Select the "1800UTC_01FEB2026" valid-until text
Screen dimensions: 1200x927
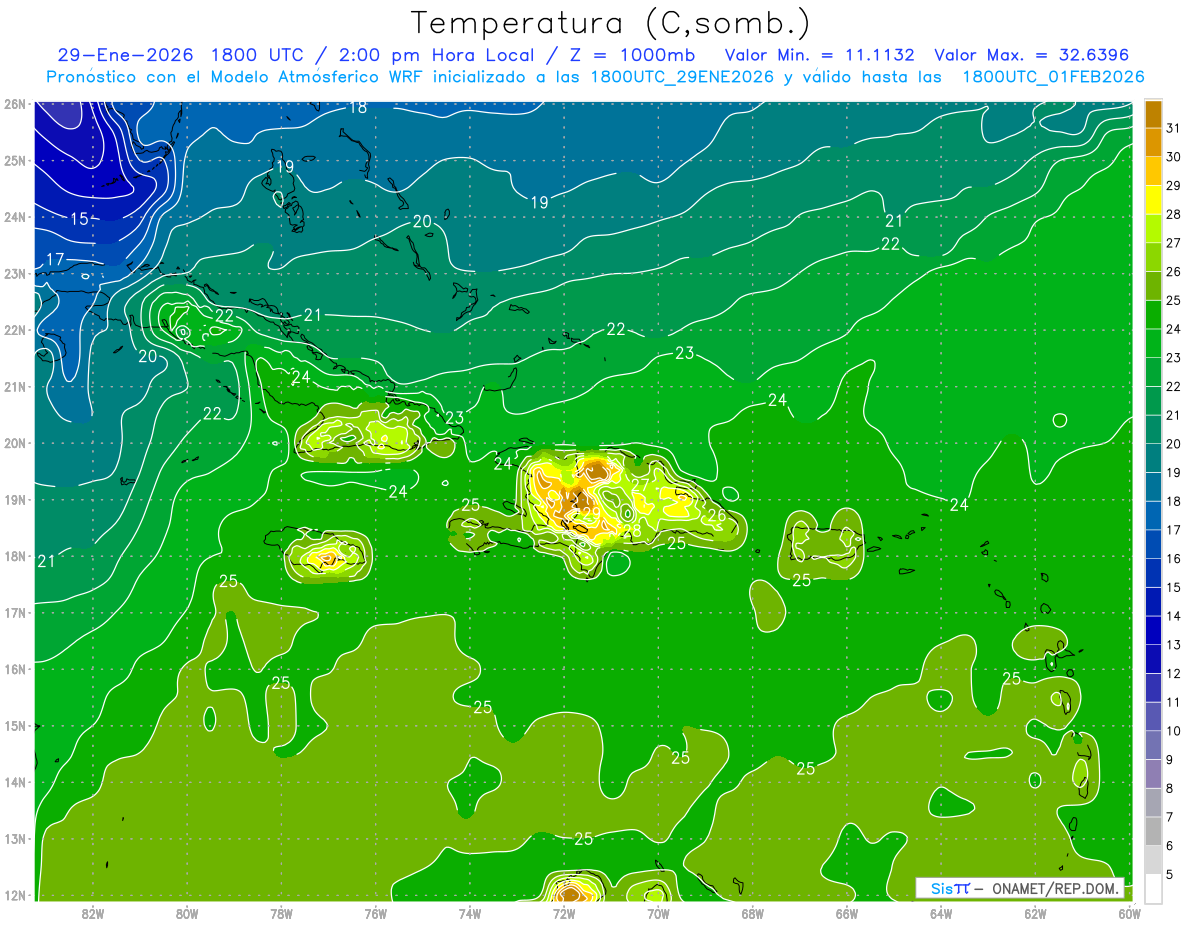point(1053,77)
